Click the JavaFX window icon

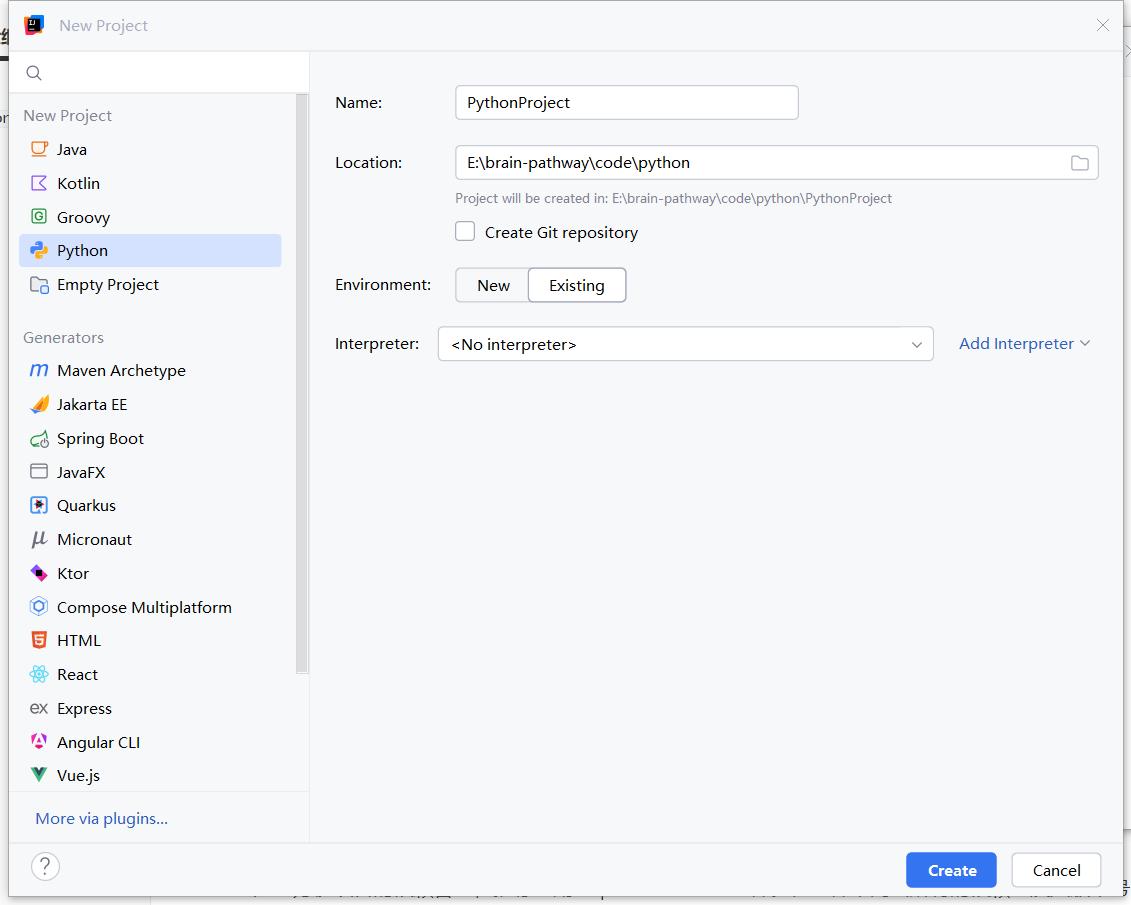tap(39, 472)
